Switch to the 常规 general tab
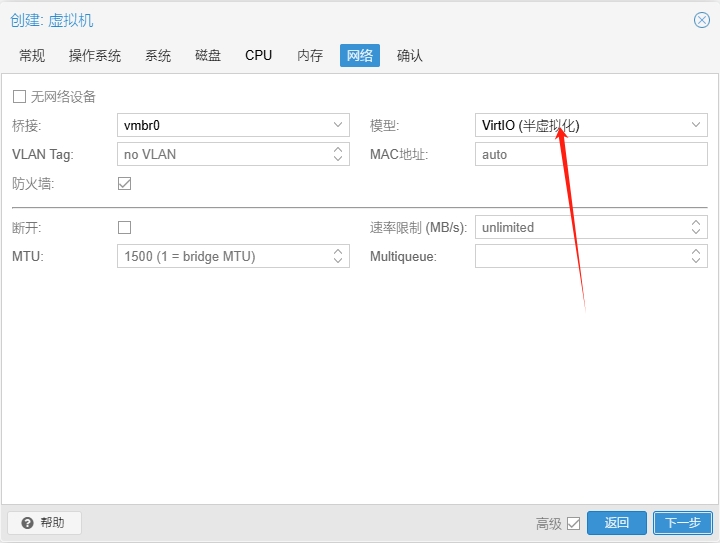 tap(32, 55)
